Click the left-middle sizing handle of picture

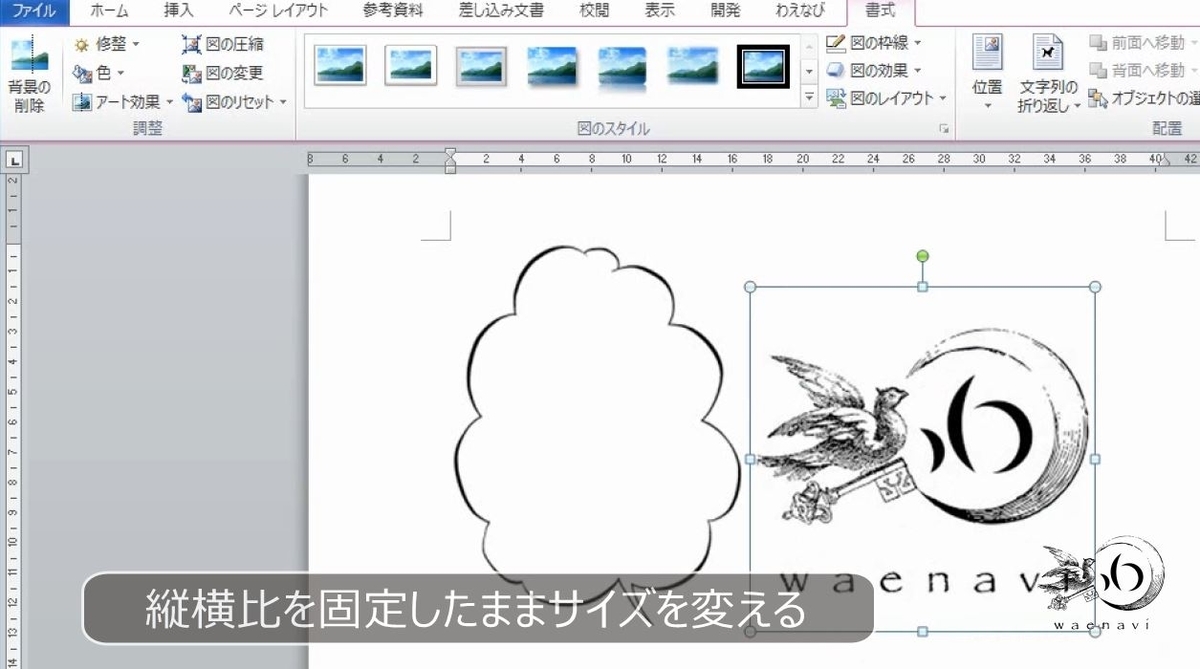pos(750,459)
